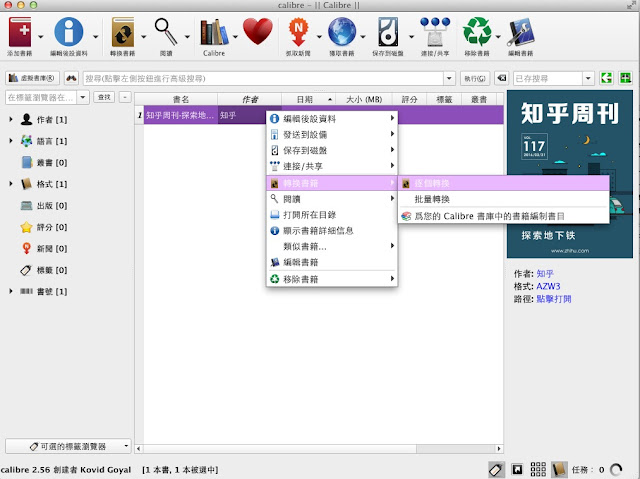640x479 pixels.
Task: Open saved searches dropdown
Action: pos(588,78)
